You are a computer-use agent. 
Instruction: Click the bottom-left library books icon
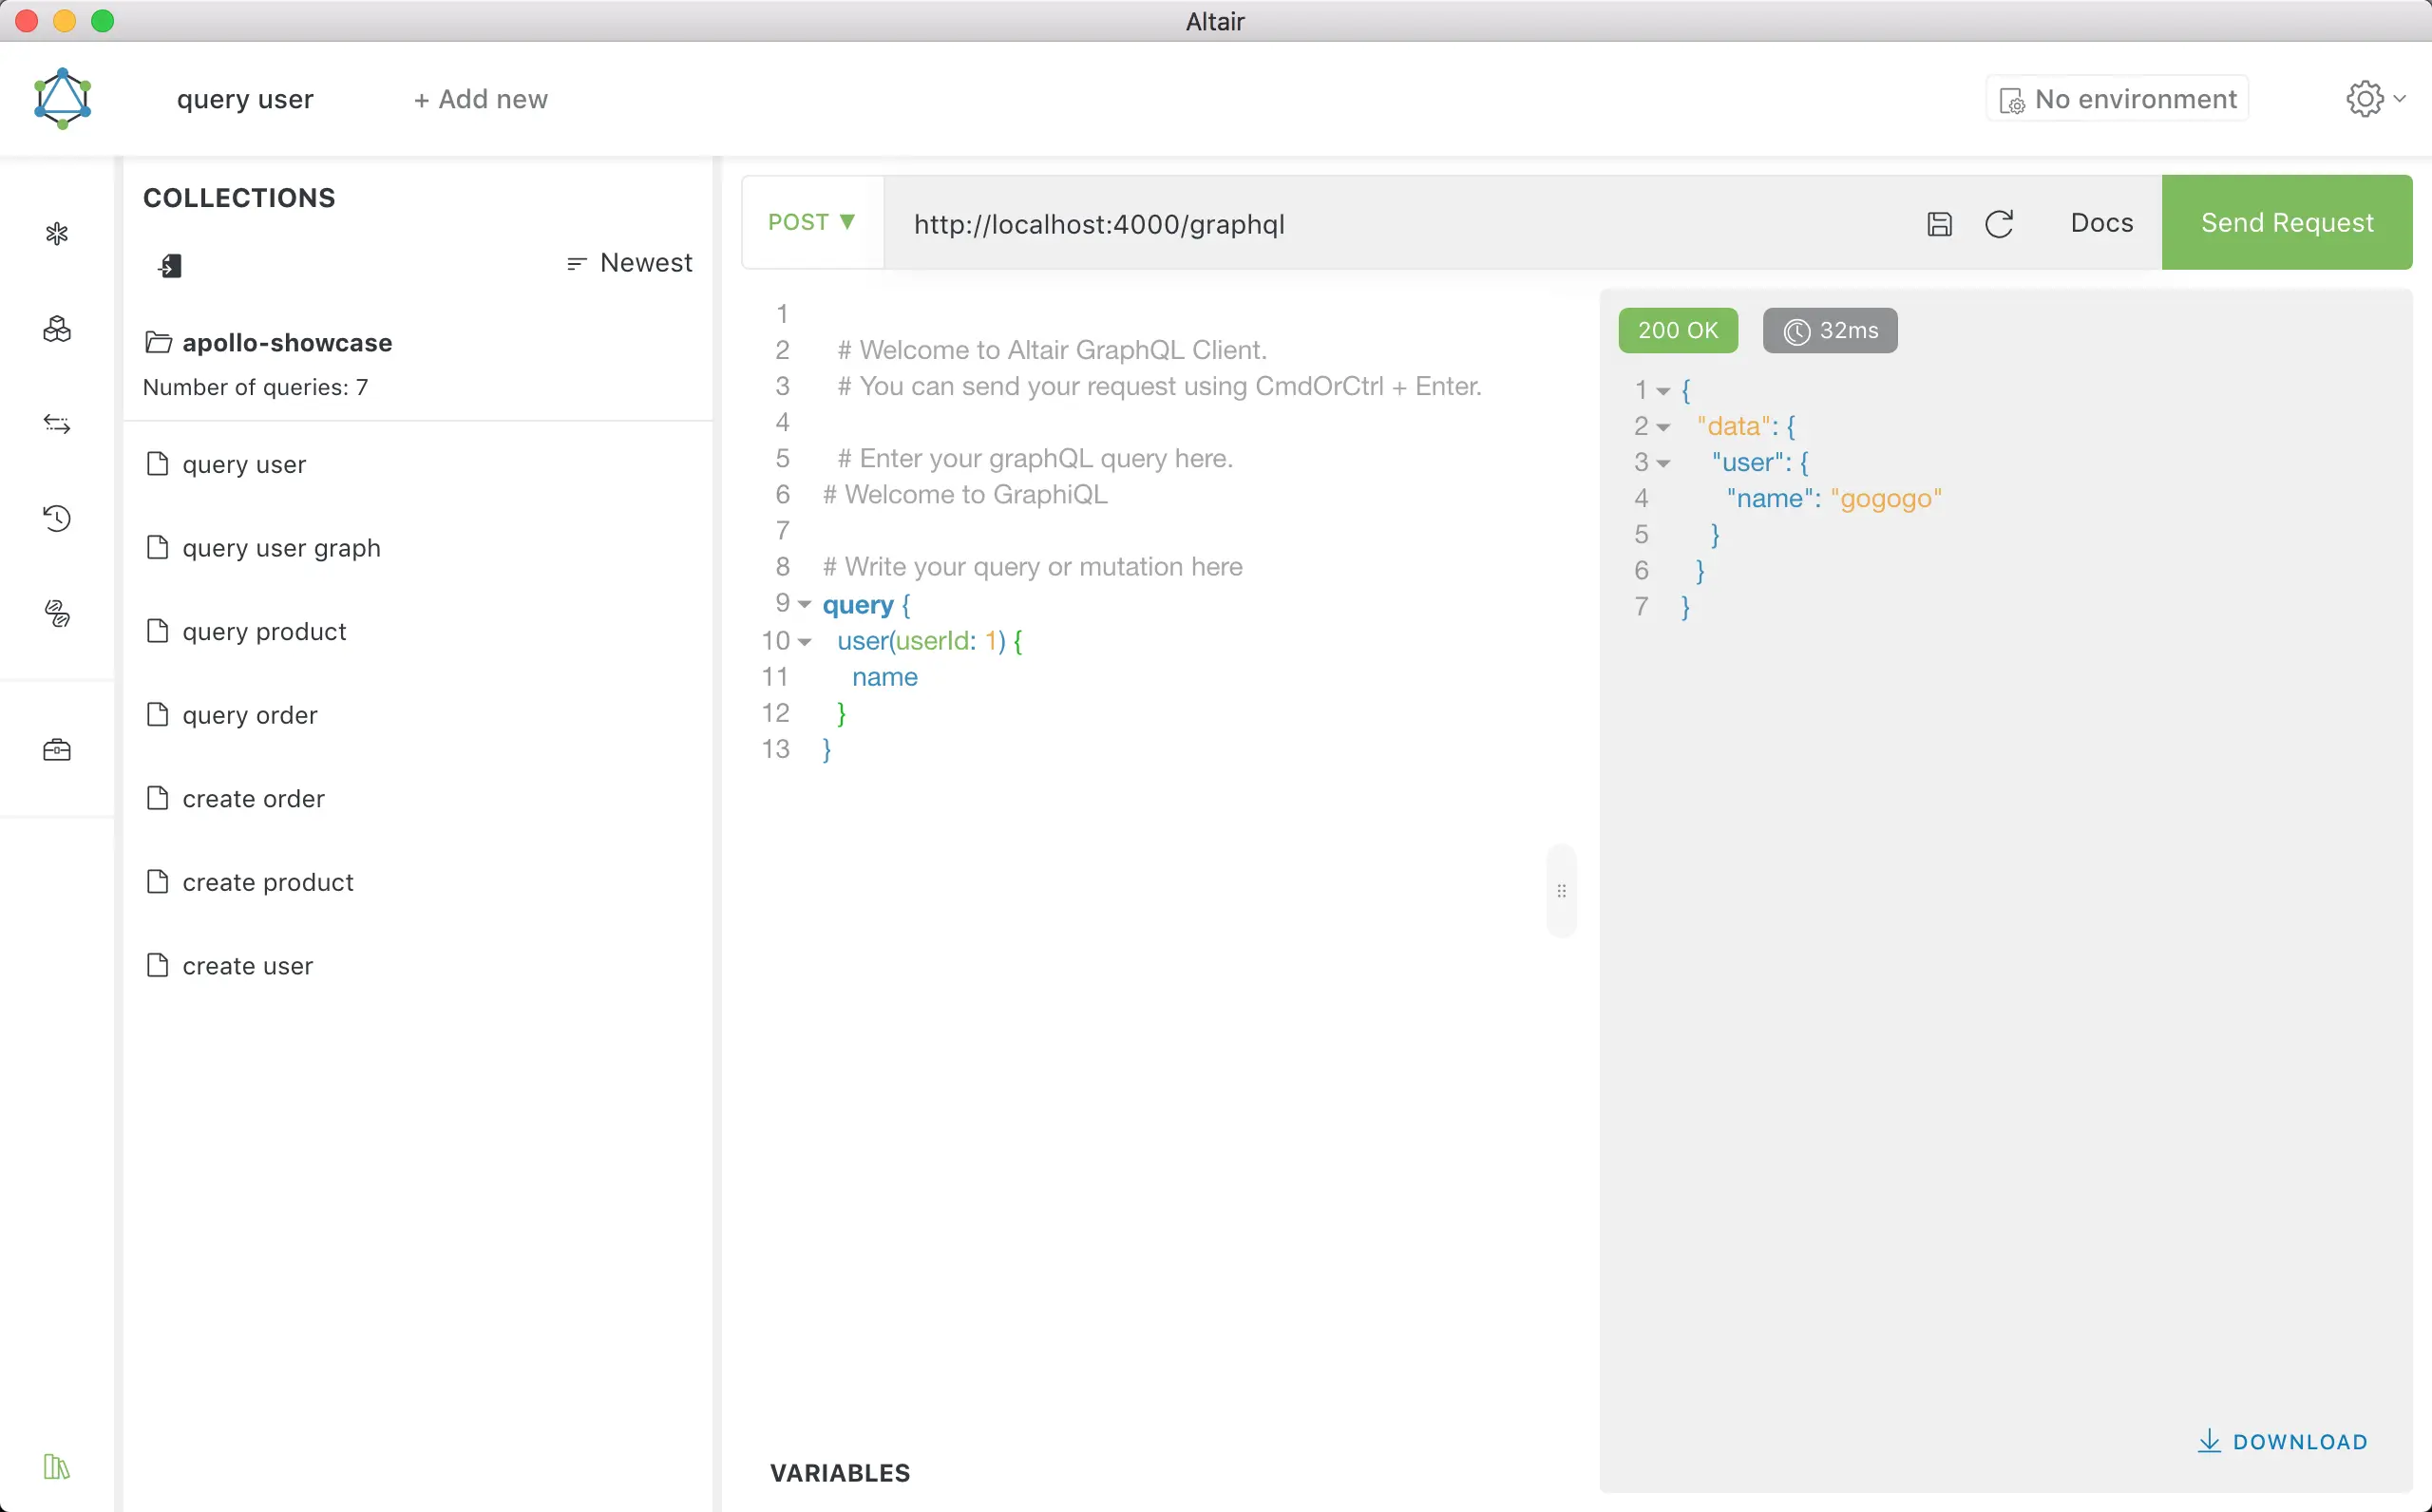pos(57,1466)
